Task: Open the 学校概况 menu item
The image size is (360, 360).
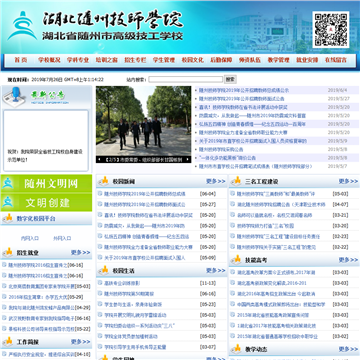Action: pos(49,60)
